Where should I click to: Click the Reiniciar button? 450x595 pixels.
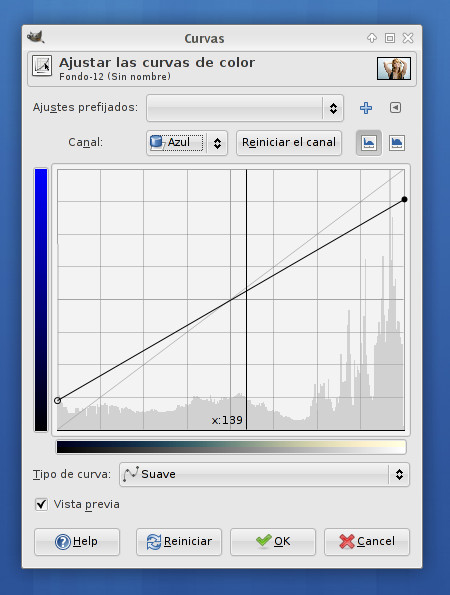click(x=179, y=542)
